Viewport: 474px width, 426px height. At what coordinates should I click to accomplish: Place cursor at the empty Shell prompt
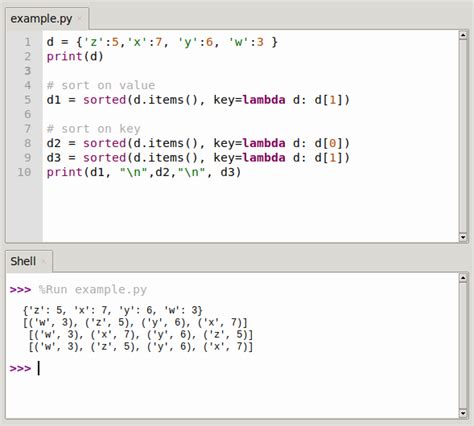click(39, 368)
